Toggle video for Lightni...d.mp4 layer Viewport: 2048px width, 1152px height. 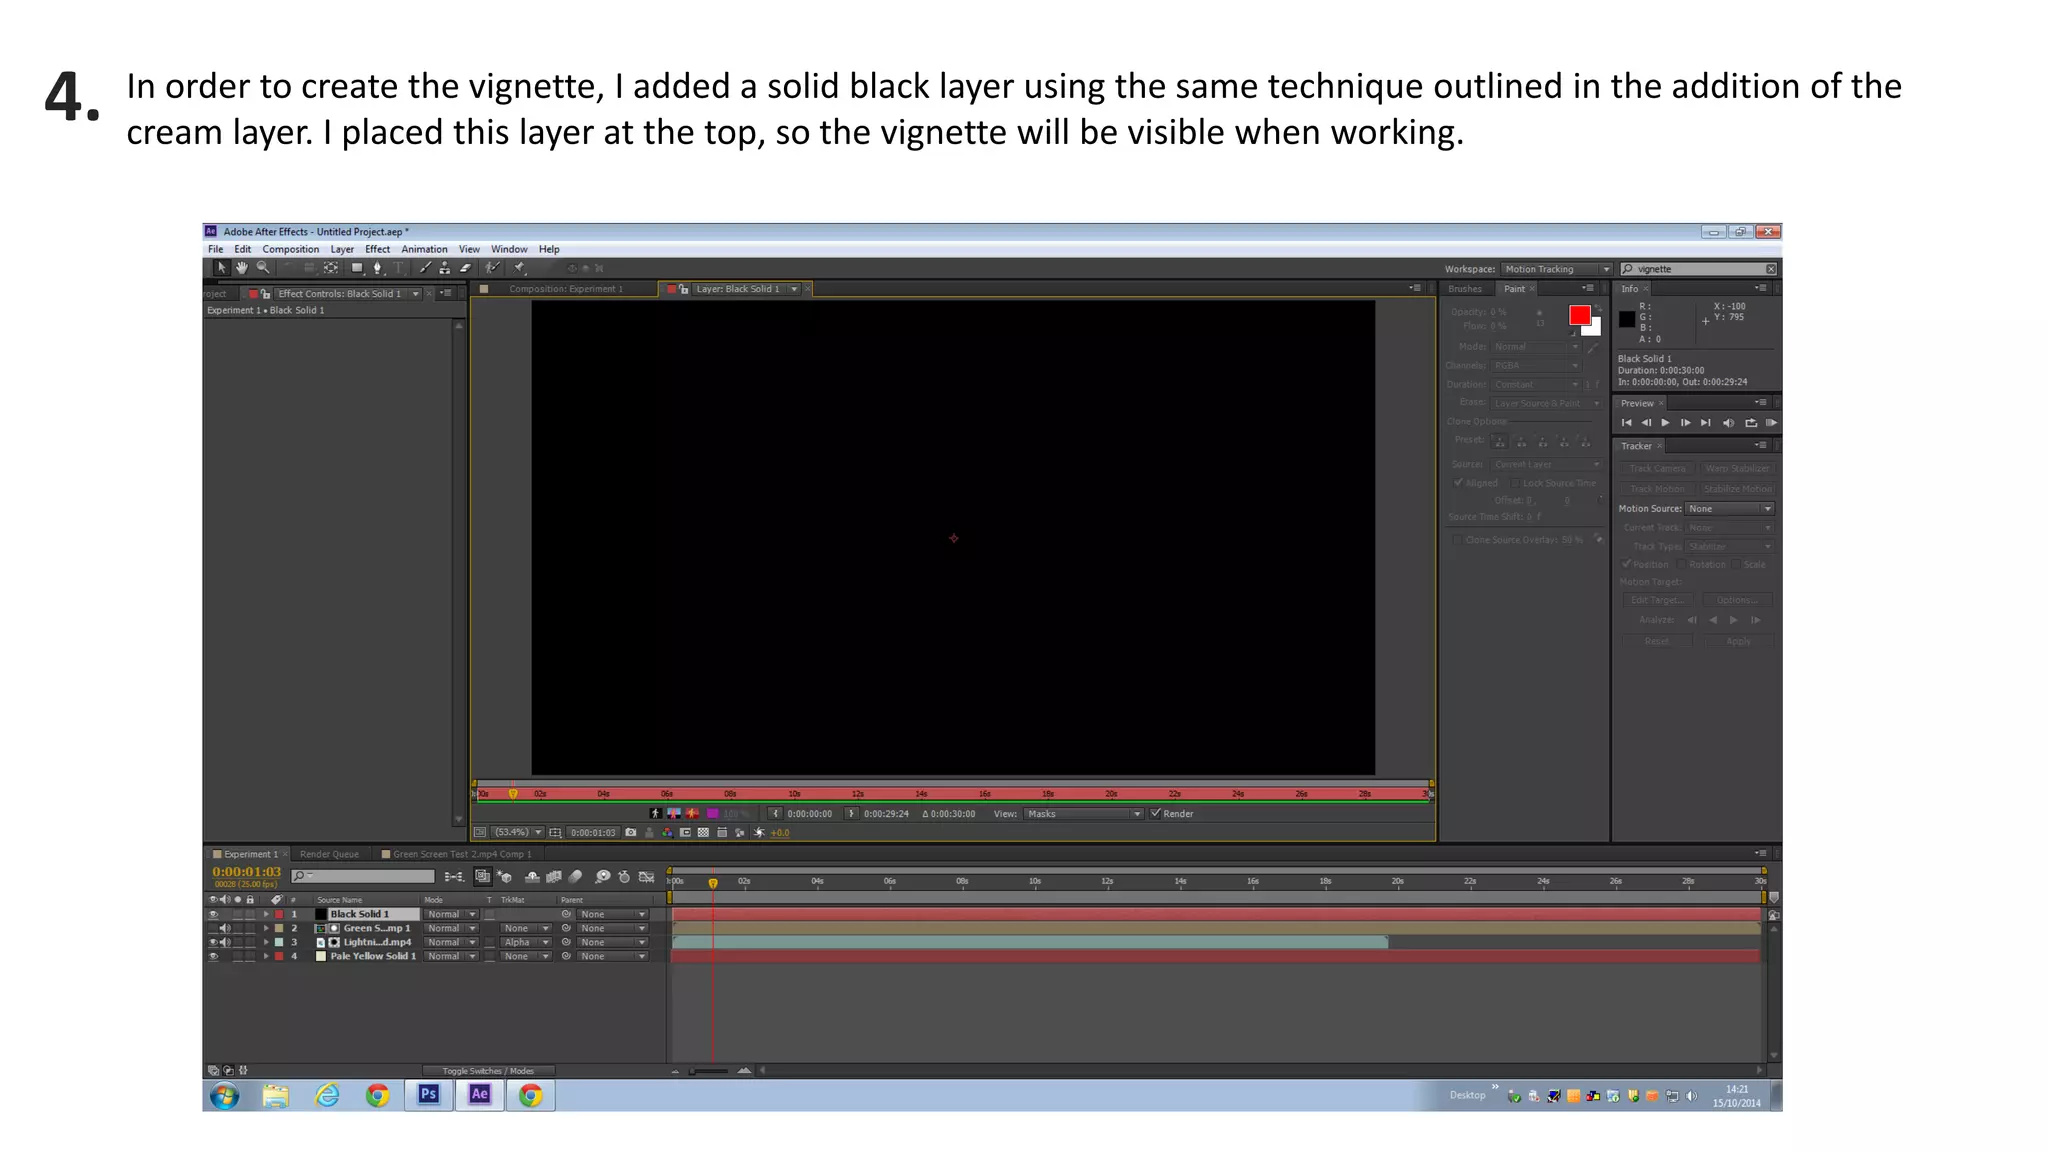pyautogui.click(x=212, y=942)
